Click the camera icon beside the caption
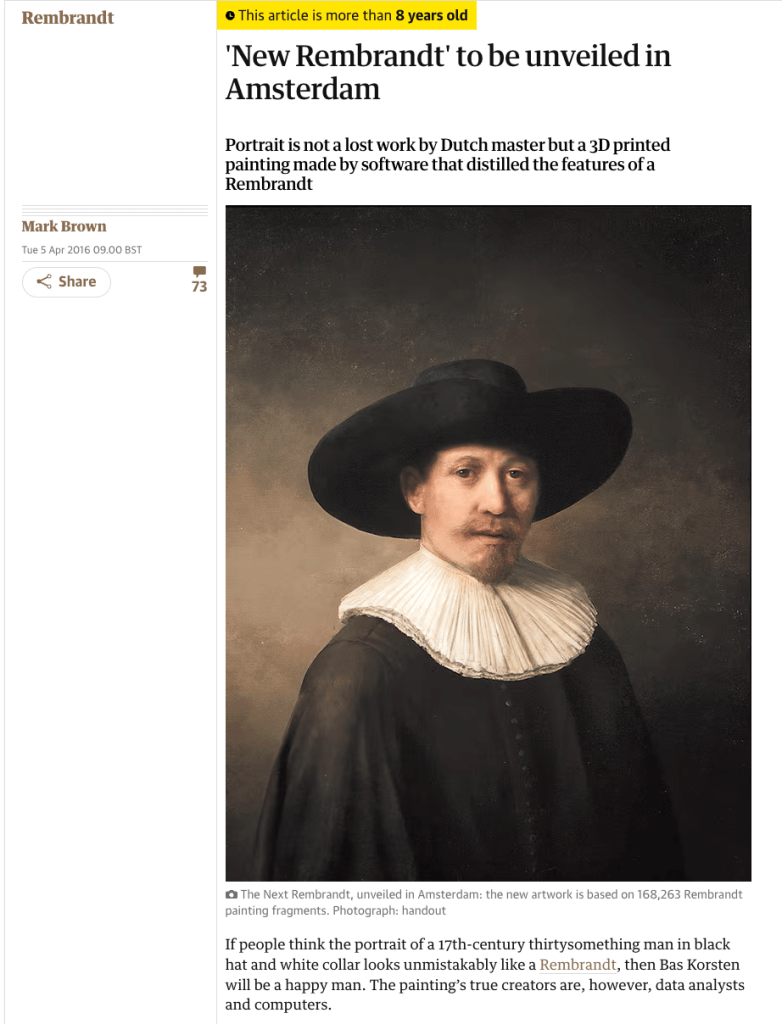 [x=231, y=894]
